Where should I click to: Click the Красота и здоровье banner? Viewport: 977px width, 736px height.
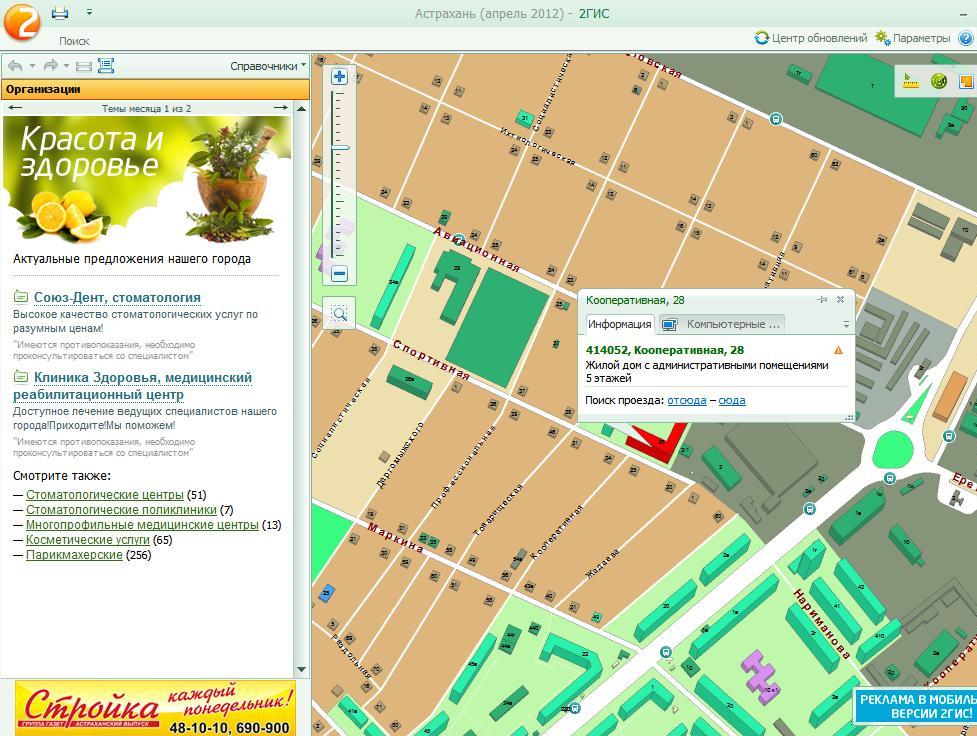(147, 179)
